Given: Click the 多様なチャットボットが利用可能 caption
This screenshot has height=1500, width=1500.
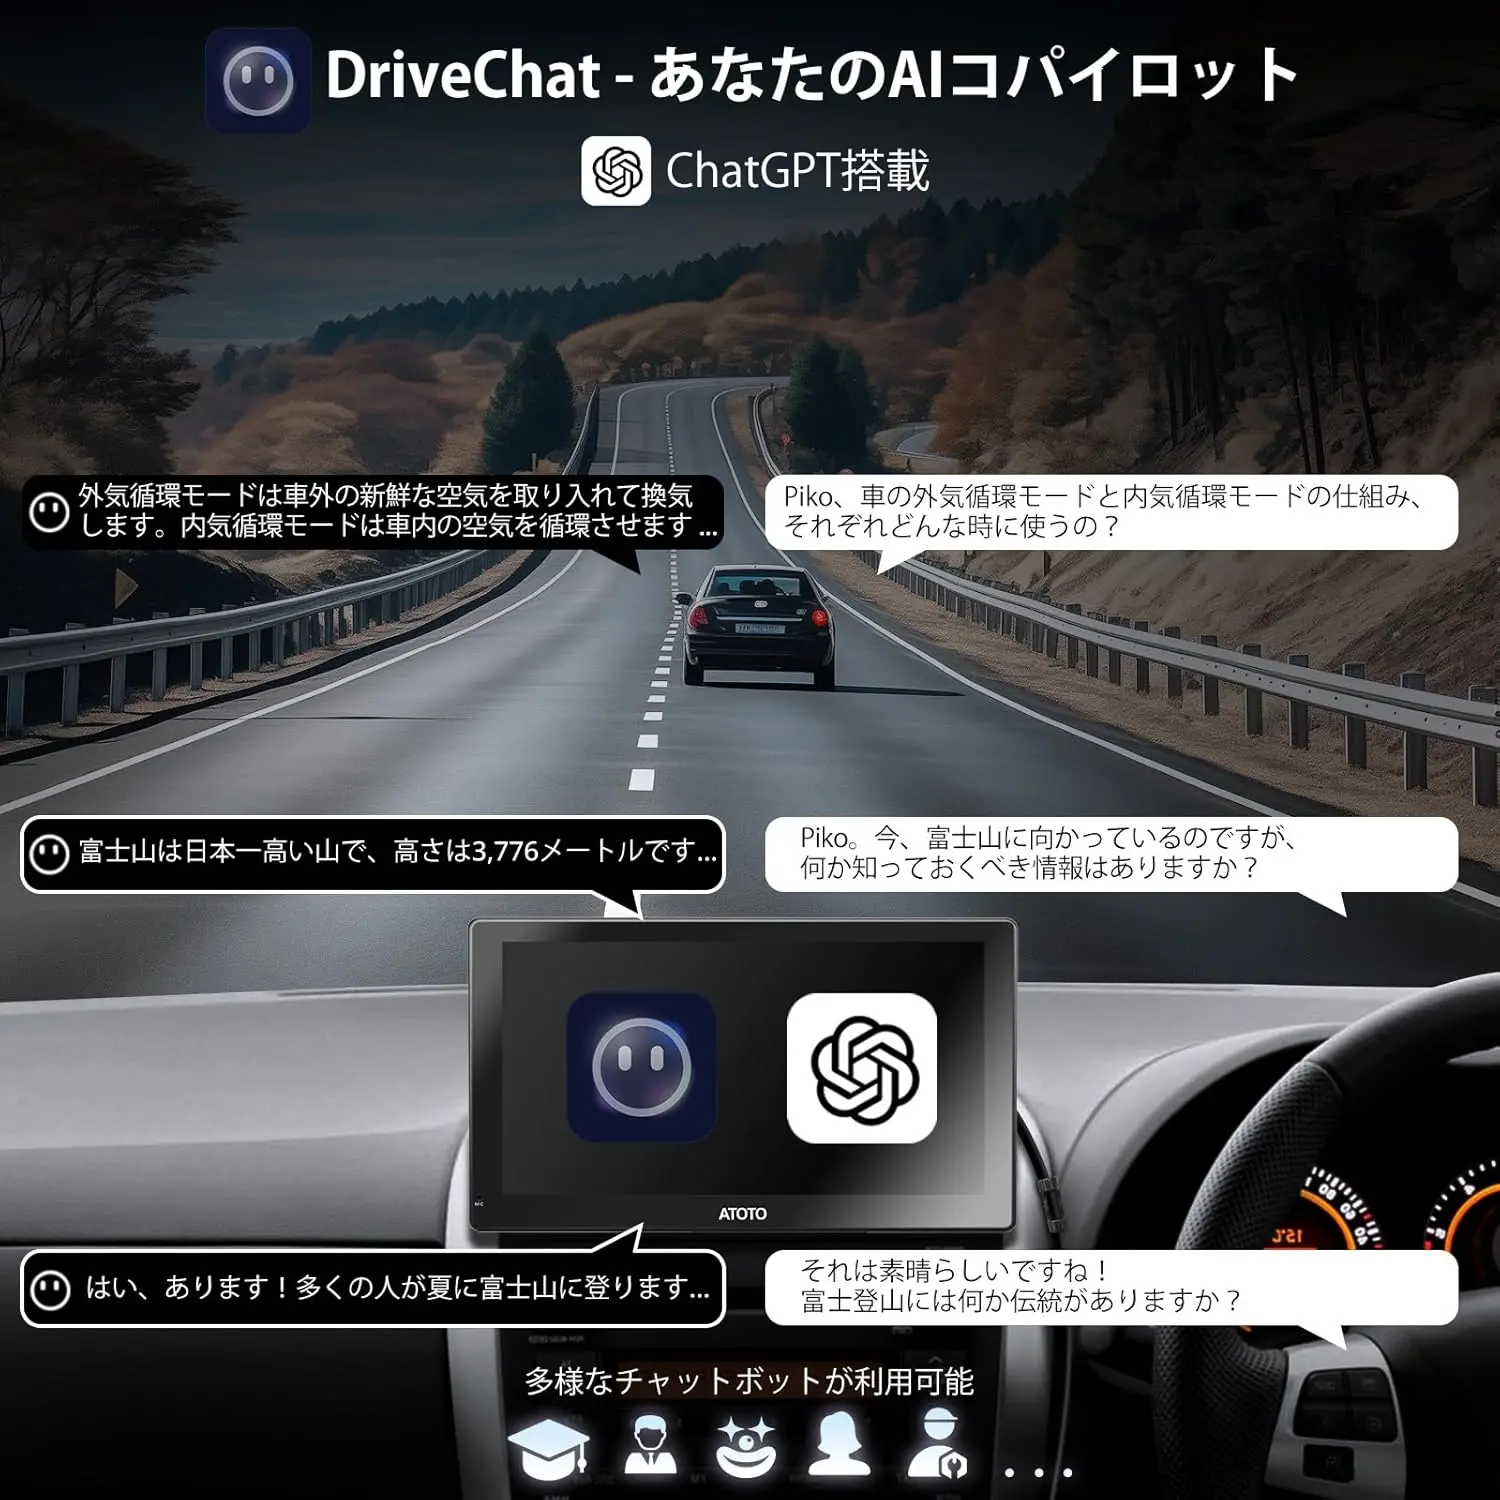Looking at the screenshot, I should 749,1382.
